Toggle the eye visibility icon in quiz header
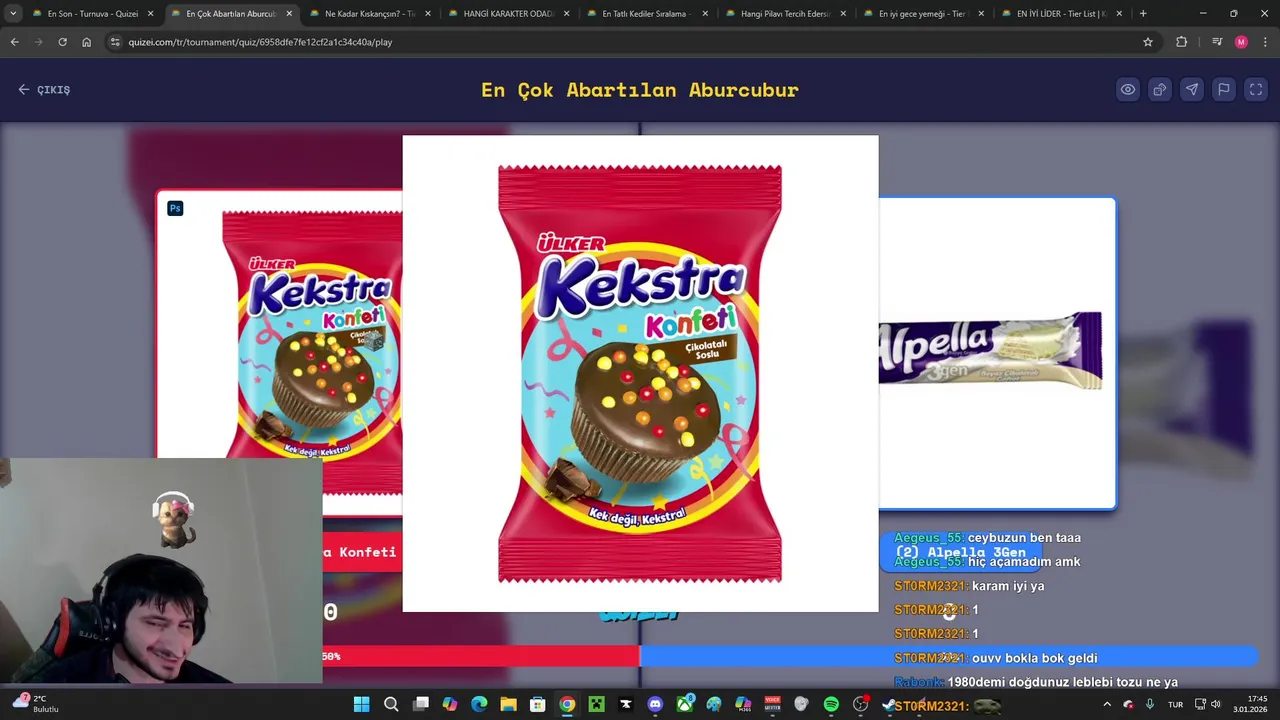1280x720 pixels. pos(1128,89)
